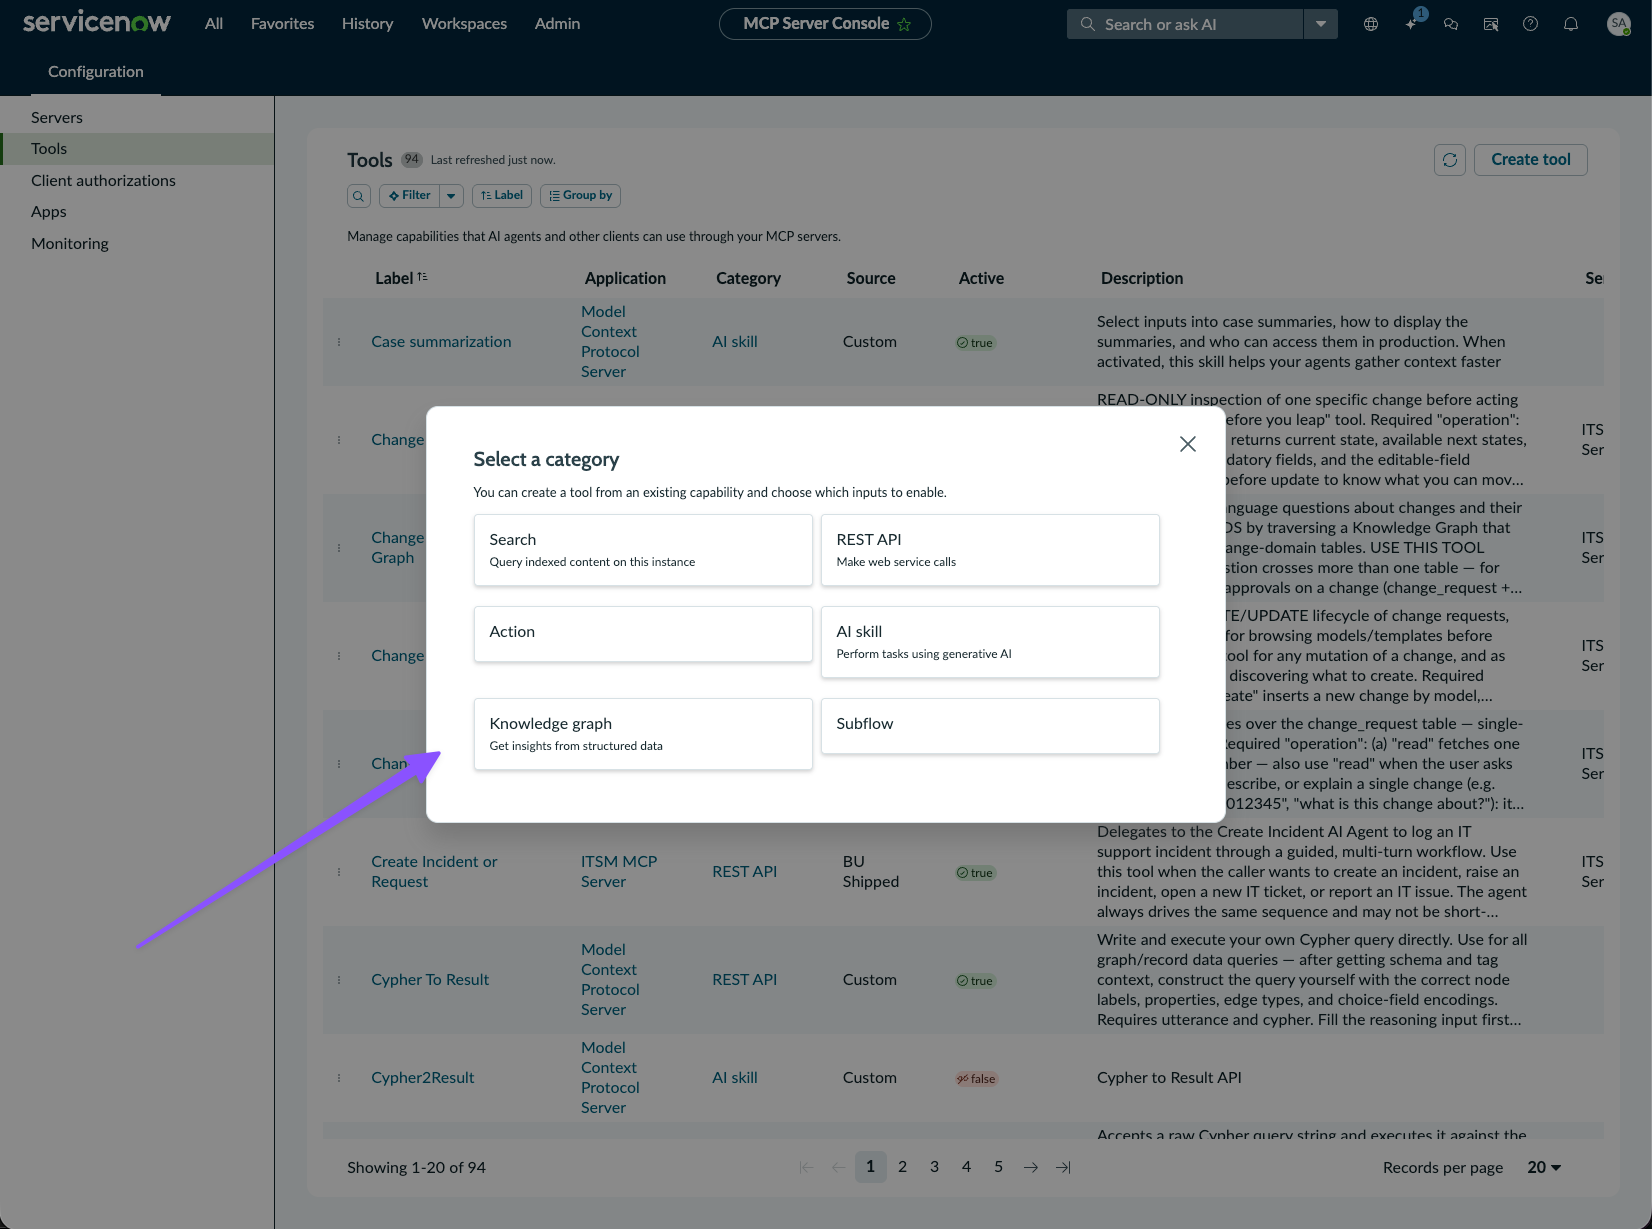Open the Workspaces menu
The height and width of the screenshot is (1229, 1652).
coord(464,24)
